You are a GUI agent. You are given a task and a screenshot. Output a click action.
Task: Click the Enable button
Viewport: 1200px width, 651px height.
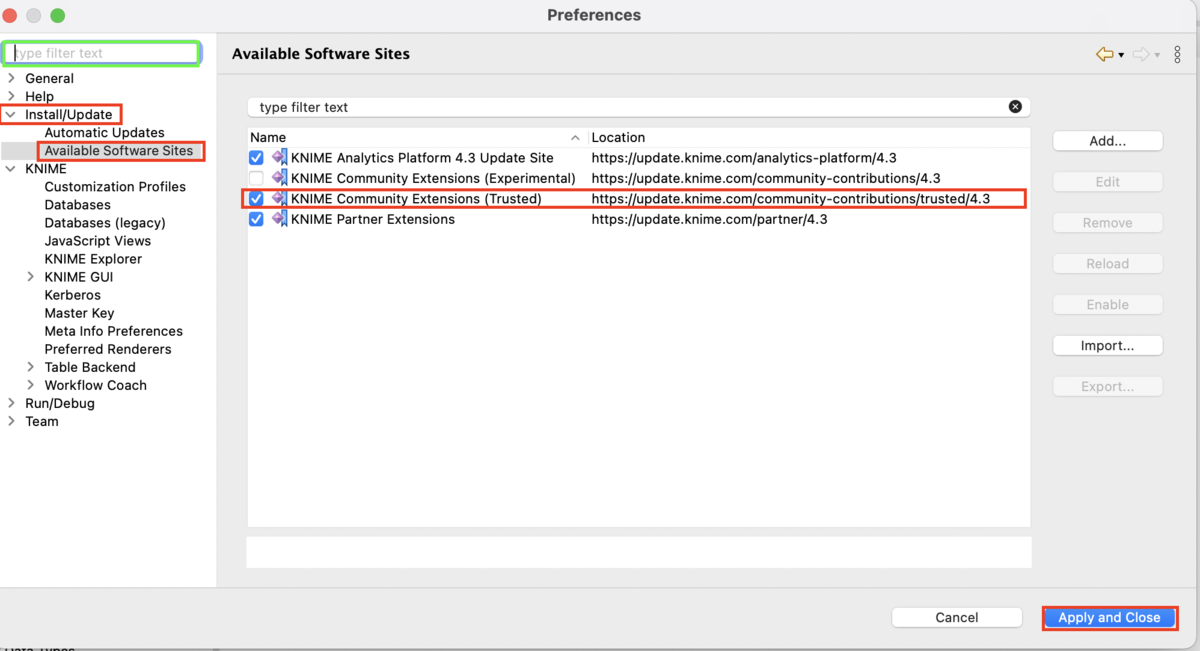(1108, 305)
